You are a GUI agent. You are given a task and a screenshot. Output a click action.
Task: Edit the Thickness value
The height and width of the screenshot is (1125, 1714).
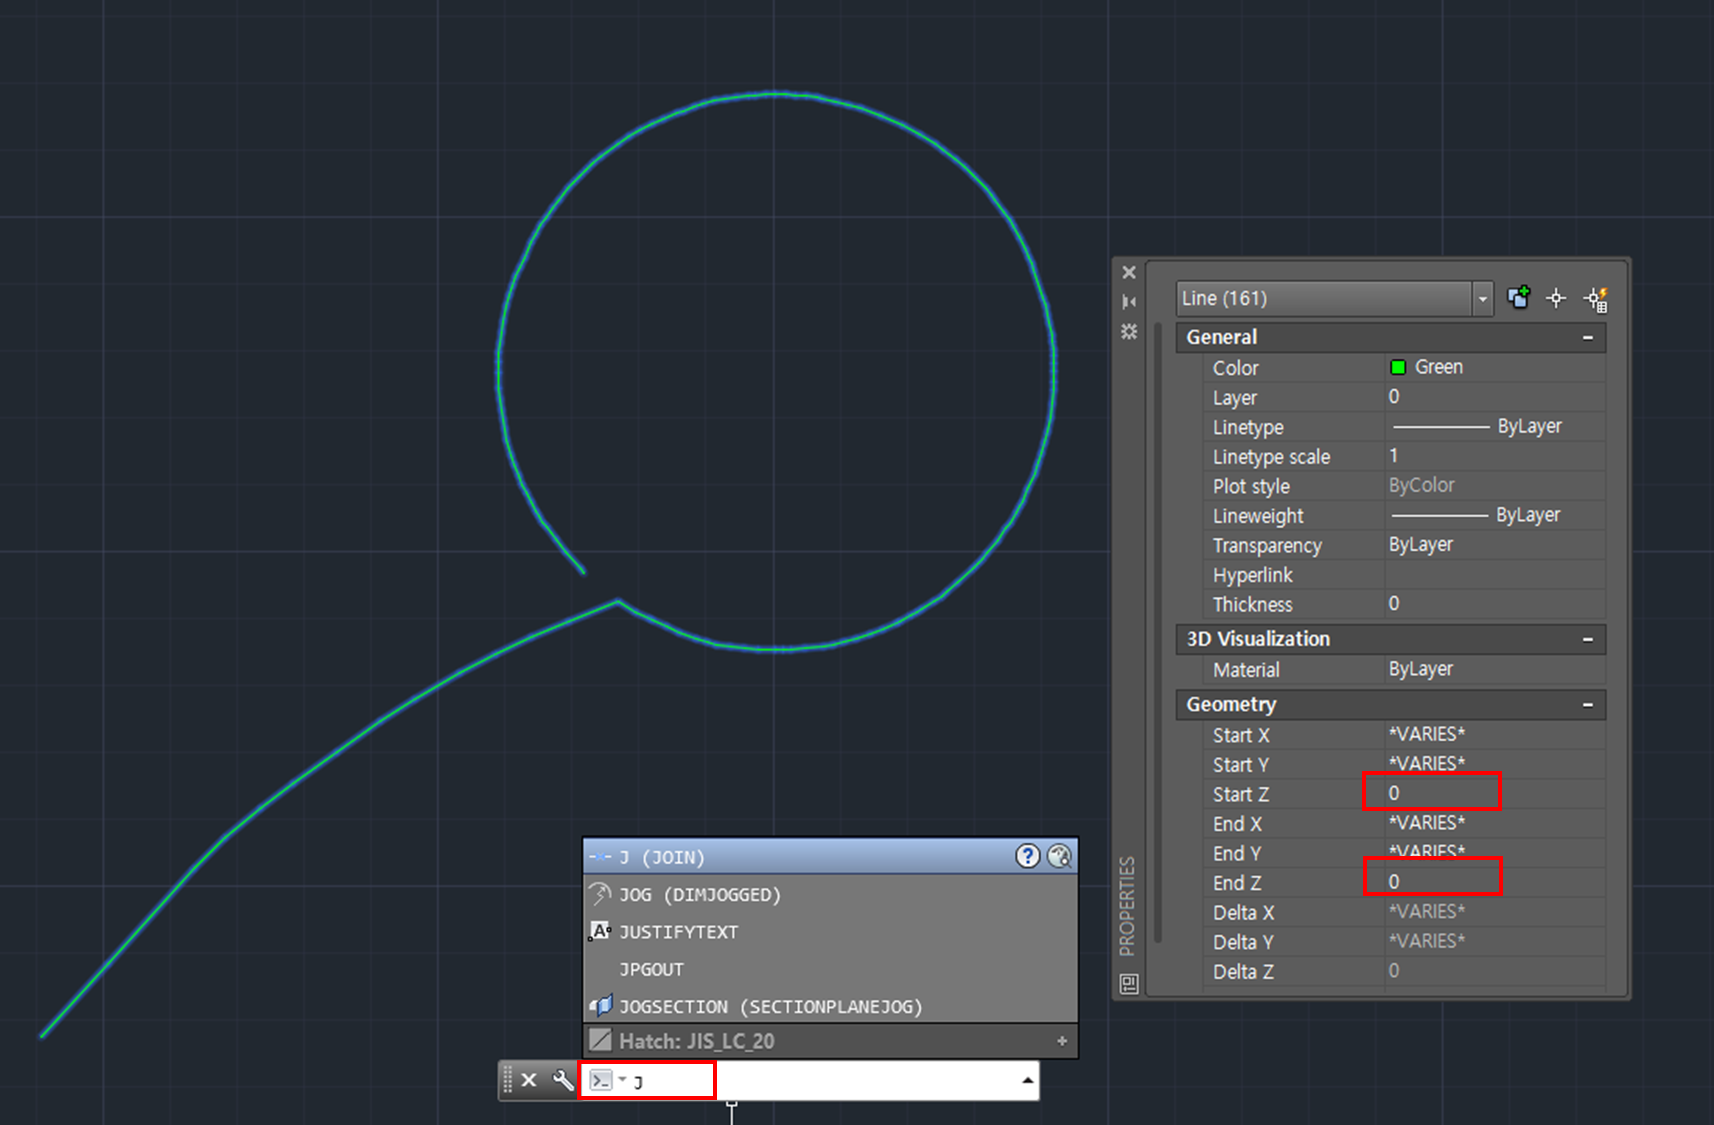click(1495, 604)
